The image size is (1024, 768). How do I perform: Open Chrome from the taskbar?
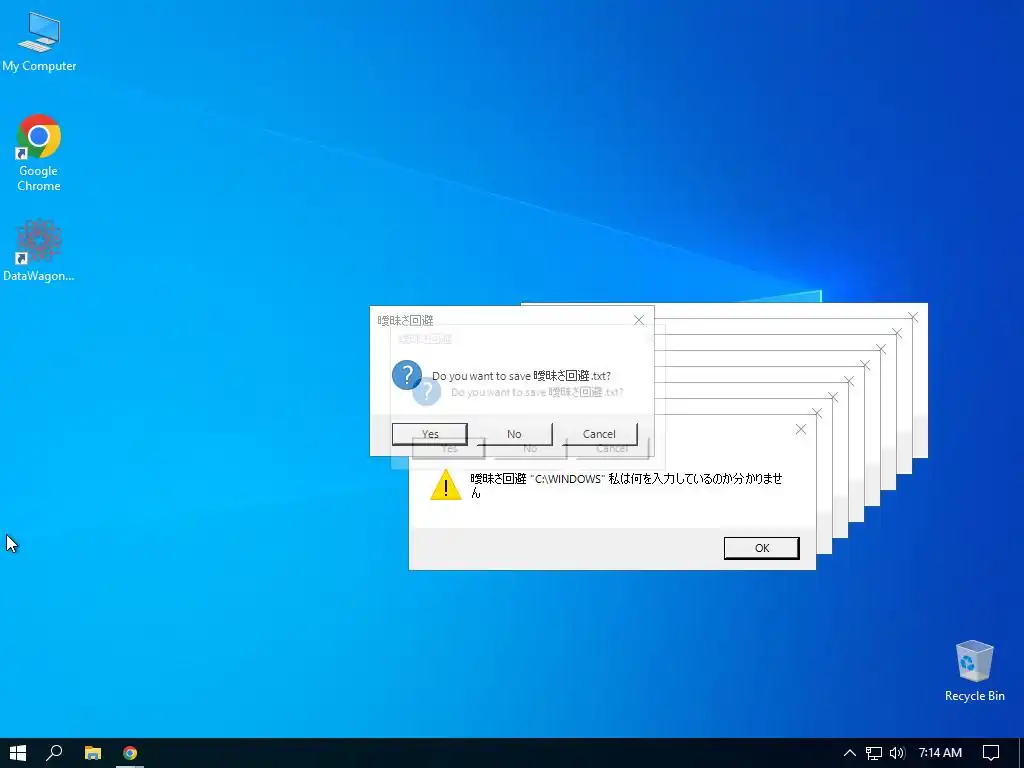click(130, 753)
